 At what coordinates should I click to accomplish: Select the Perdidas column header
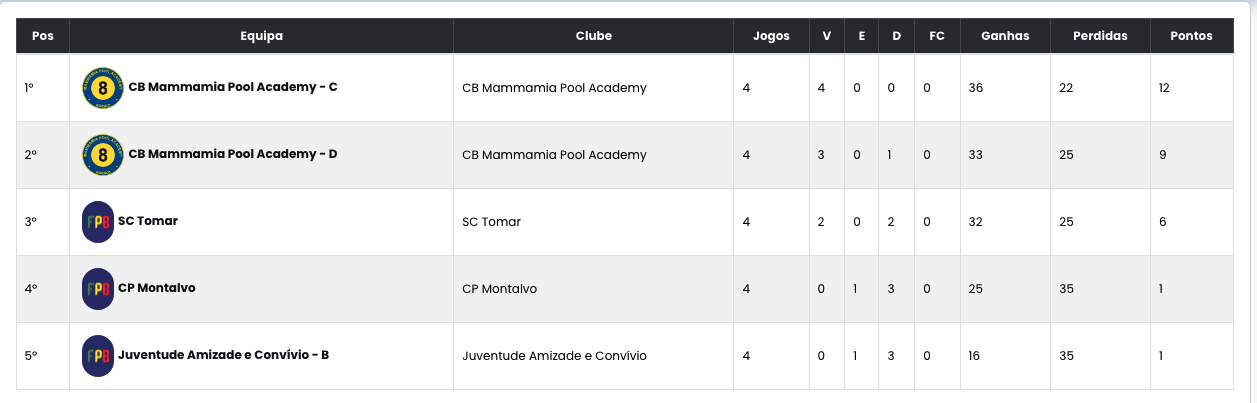point(1100,36)
